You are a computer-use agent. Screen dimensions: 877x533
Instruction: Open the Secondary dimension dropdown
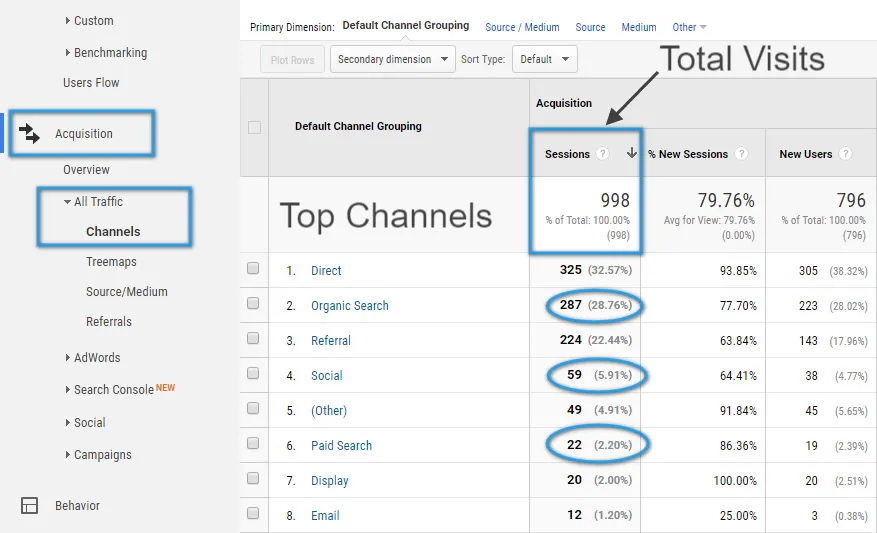click(x=393, y=59)
